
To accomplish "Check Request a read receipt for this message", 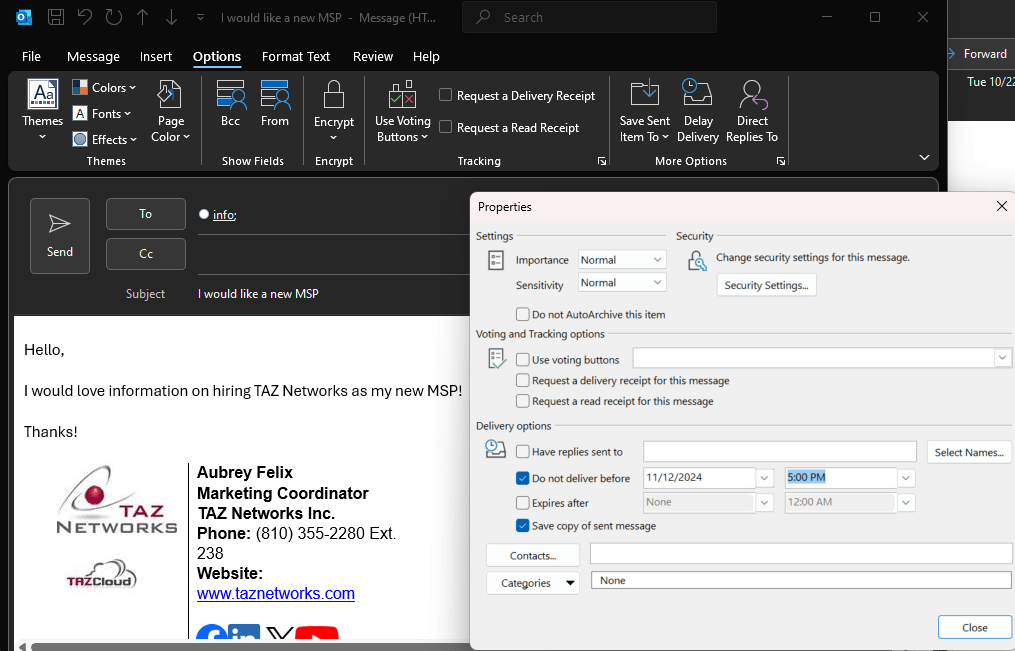I will point(522,401).
